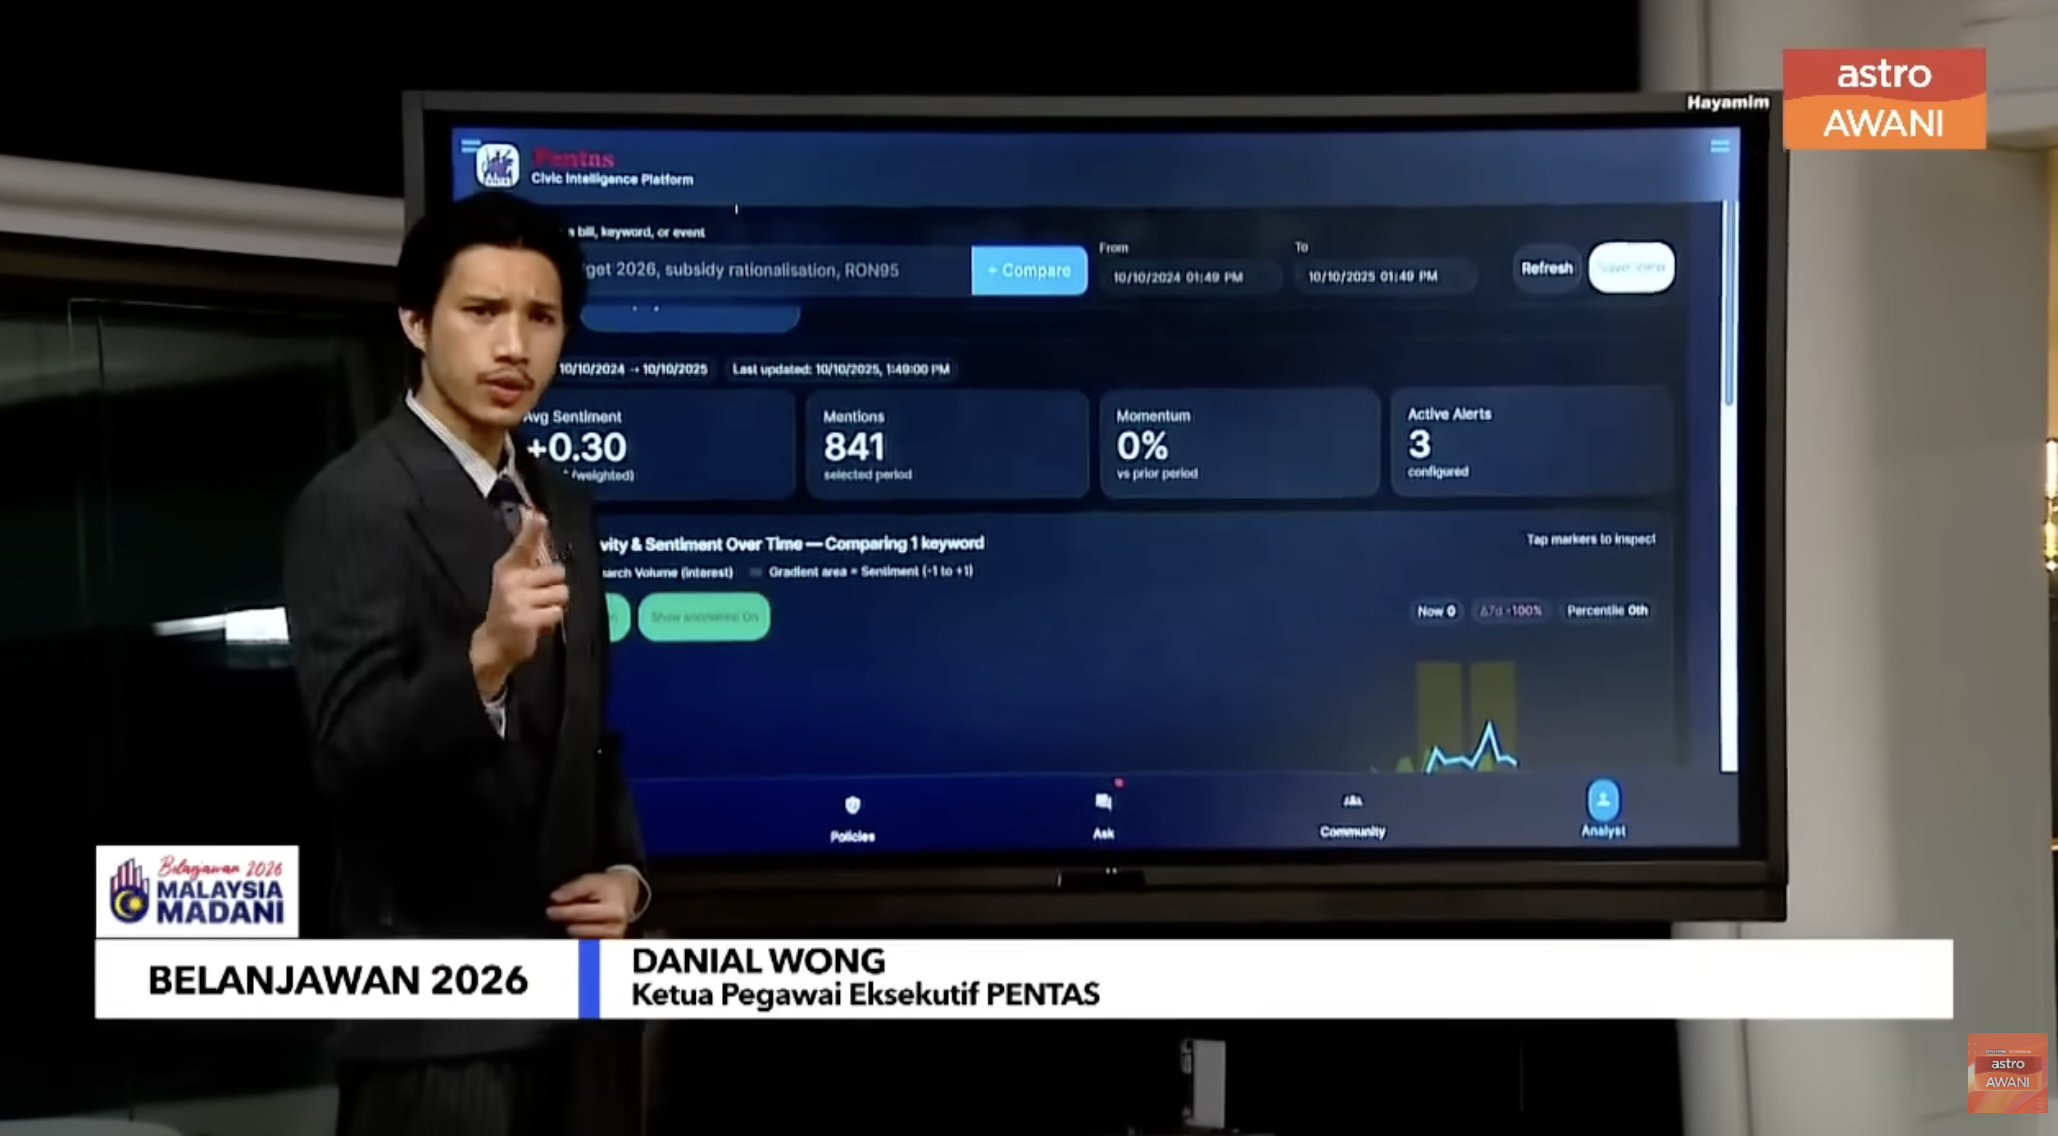Image resolution: width=2058 pixels, height=1136 pixels.
Task: Click the "Tap markers to inspect" hint
Action: tap(1591, 539)
